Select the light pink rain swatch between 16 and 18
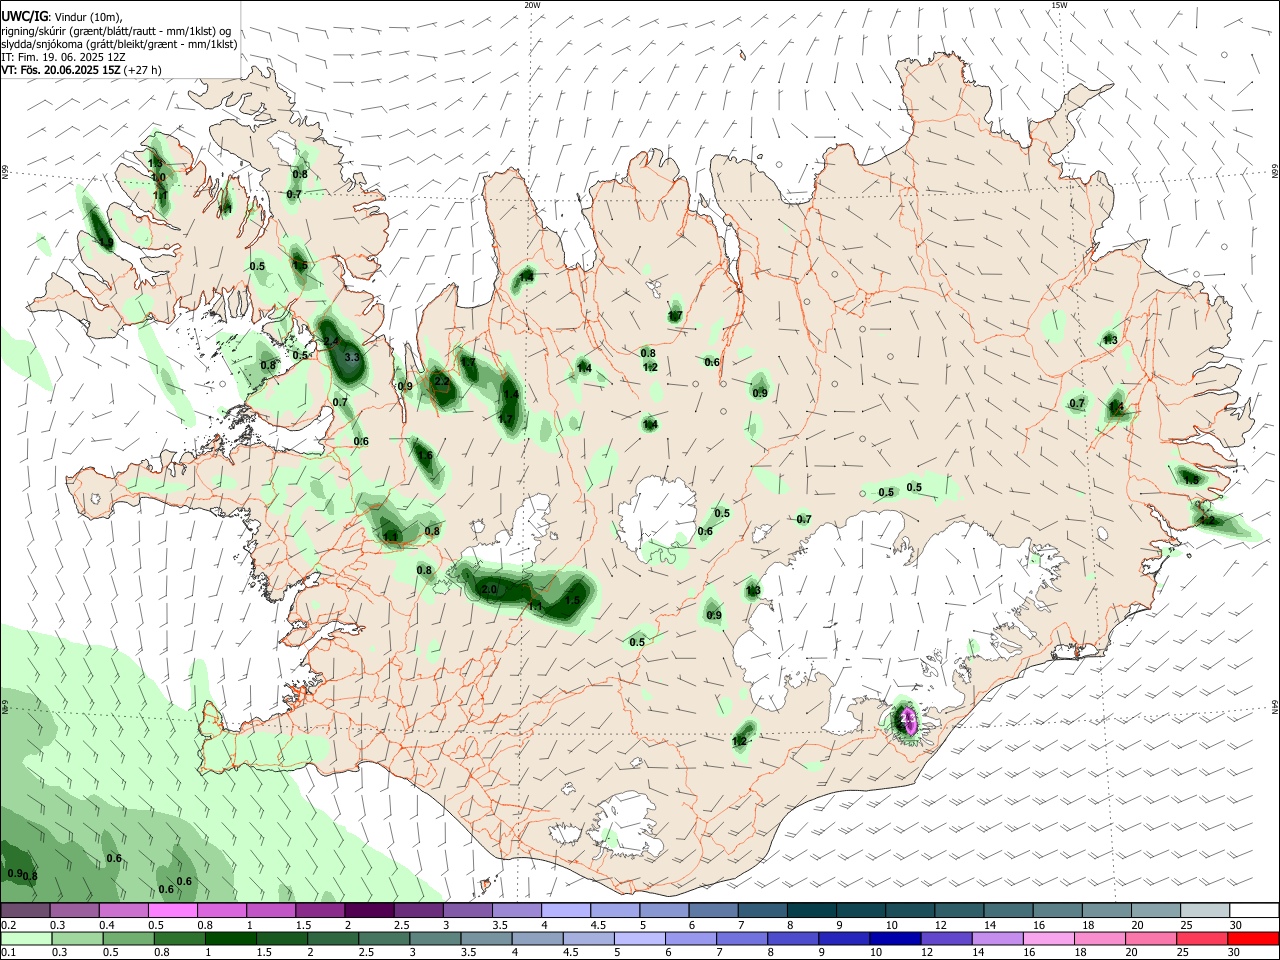The image size is (1280, 960). (x=1048, y=938)
